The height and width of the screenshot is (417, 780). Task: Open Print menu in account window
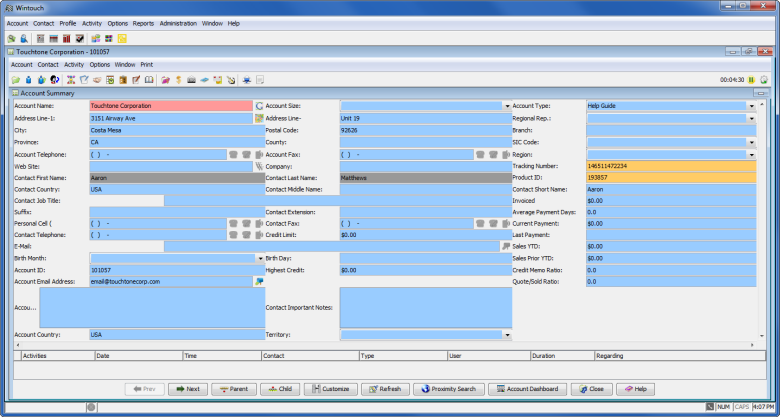147,65
